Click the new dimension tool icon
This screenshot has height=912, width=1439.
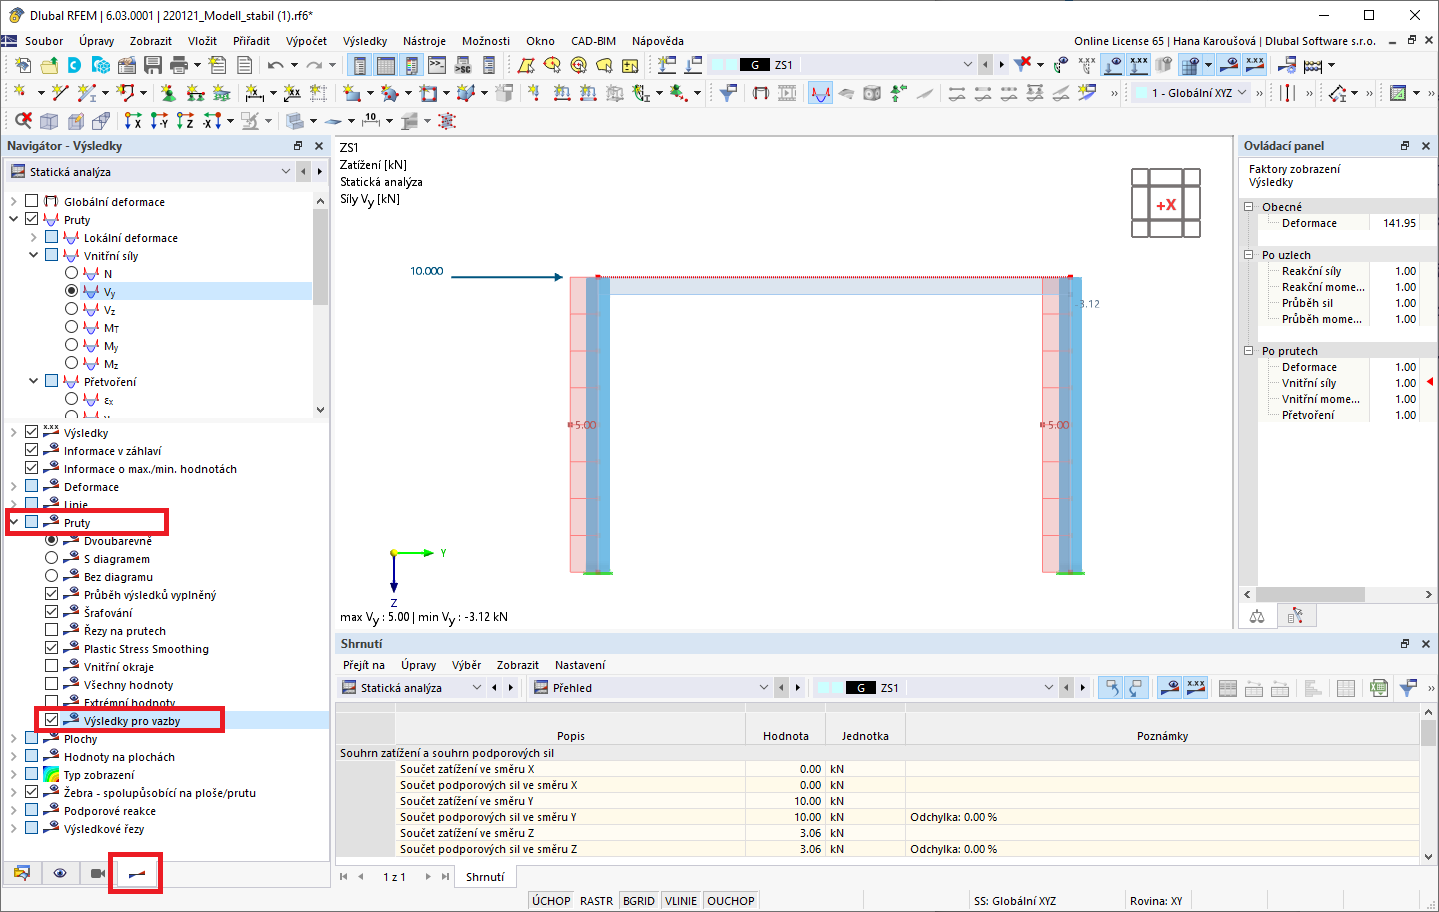tap(255, 93)
